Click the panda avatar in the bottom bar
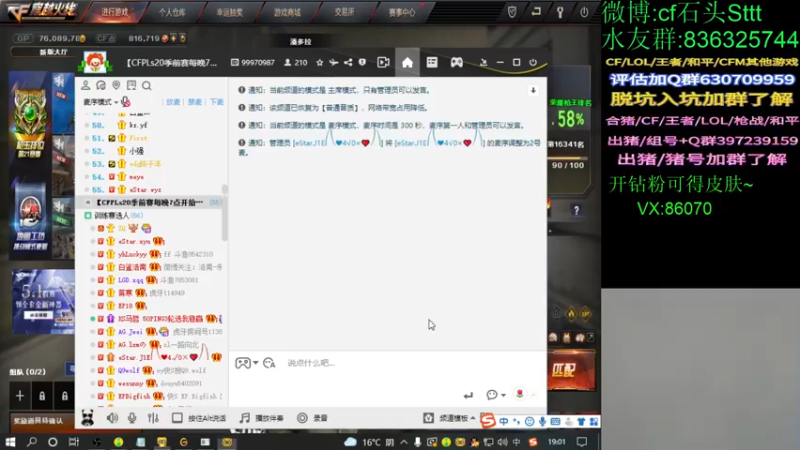Viewport: 800px width, 450px height. (x=88, y=418)
